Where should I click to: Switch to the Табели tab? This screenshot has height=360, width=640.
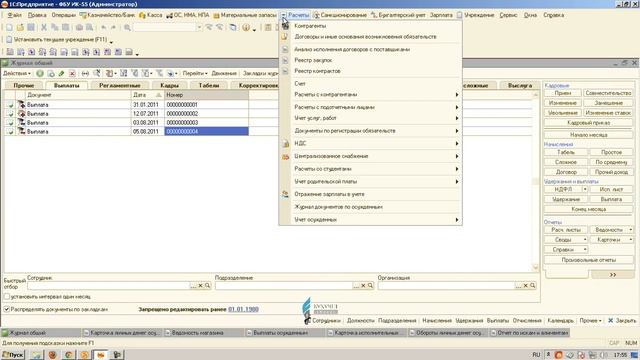[x=209, y=85]
